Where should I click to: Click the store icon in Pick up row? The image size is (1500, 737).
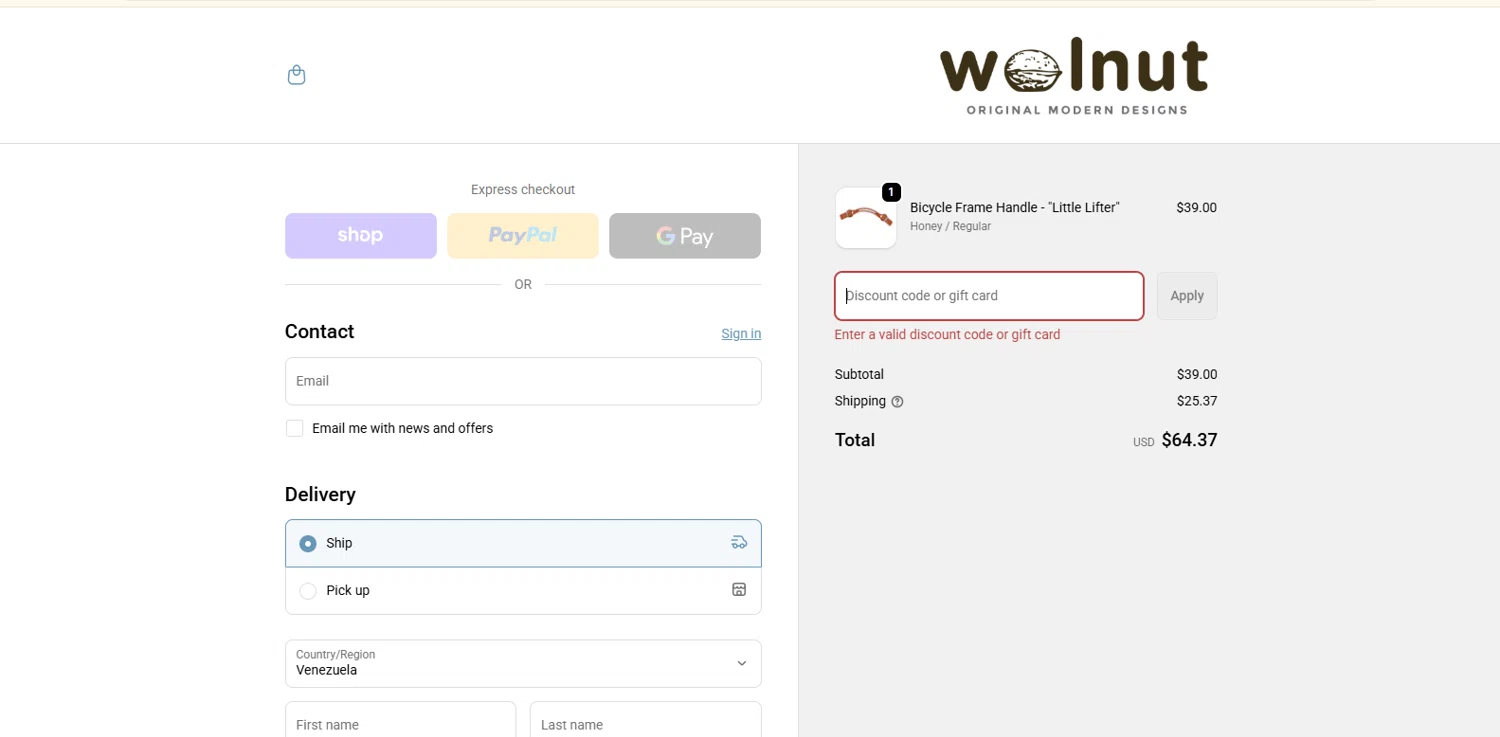pos(739,590)
